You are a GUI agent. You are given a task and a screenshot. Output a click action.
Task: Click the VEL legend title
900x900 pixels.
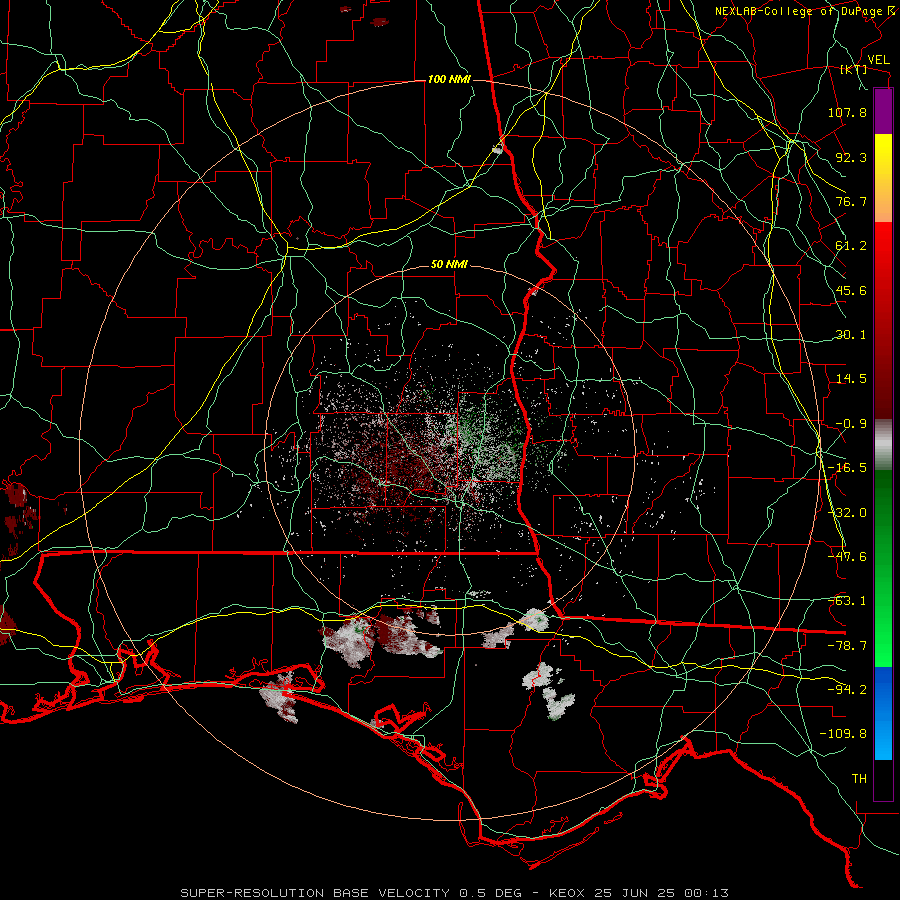[878, 60]
